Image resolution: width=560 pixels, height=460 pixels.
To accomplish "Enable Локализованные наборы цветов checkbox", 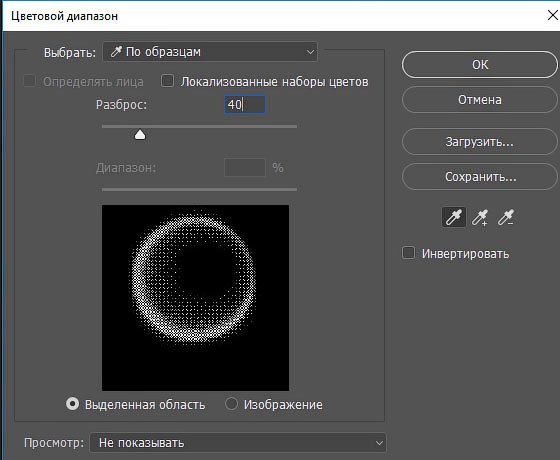I will tap(167, 81).
